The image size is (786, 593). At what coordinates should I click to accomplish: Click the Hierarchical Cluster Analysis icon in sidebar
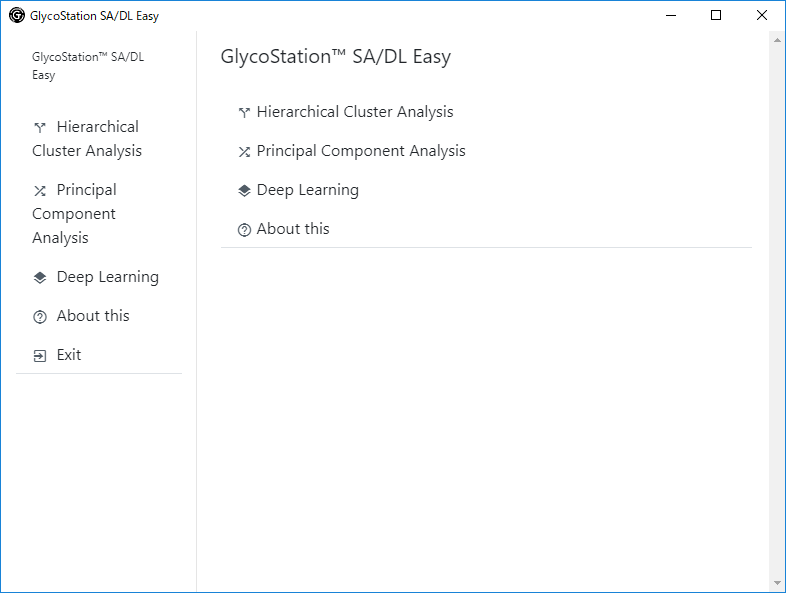click(40, 128)
